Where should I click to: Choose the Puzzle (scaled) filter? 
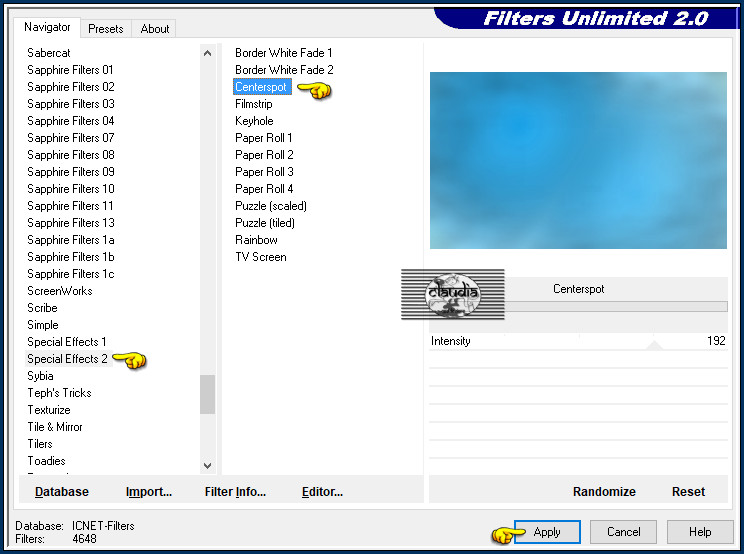(x=271, y=206)
